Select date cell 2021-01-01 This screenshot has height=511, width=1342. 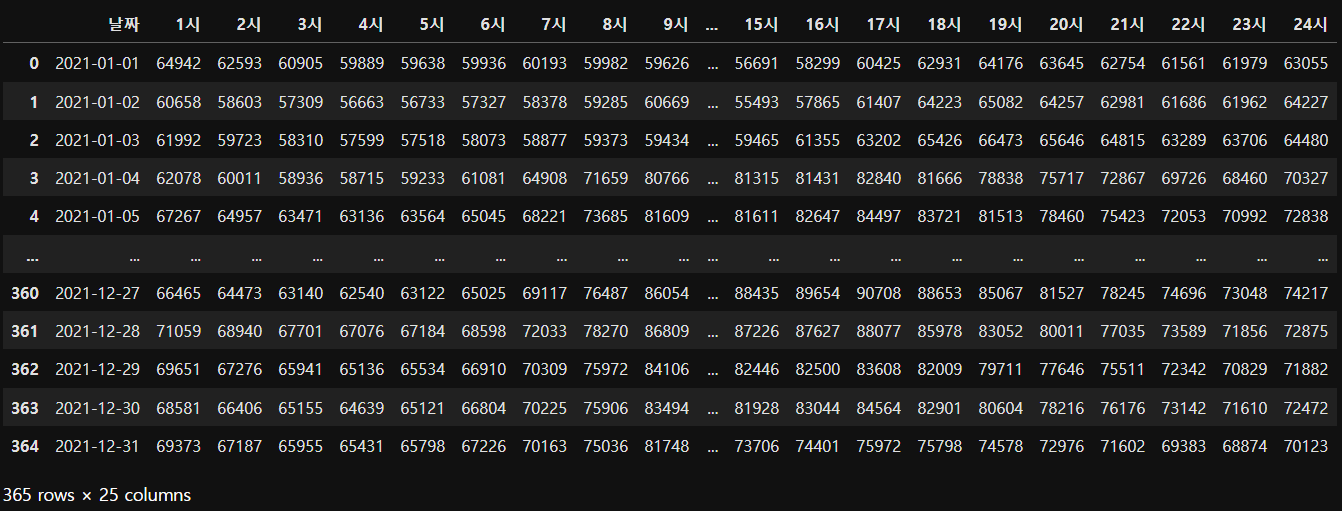[98, 63]
